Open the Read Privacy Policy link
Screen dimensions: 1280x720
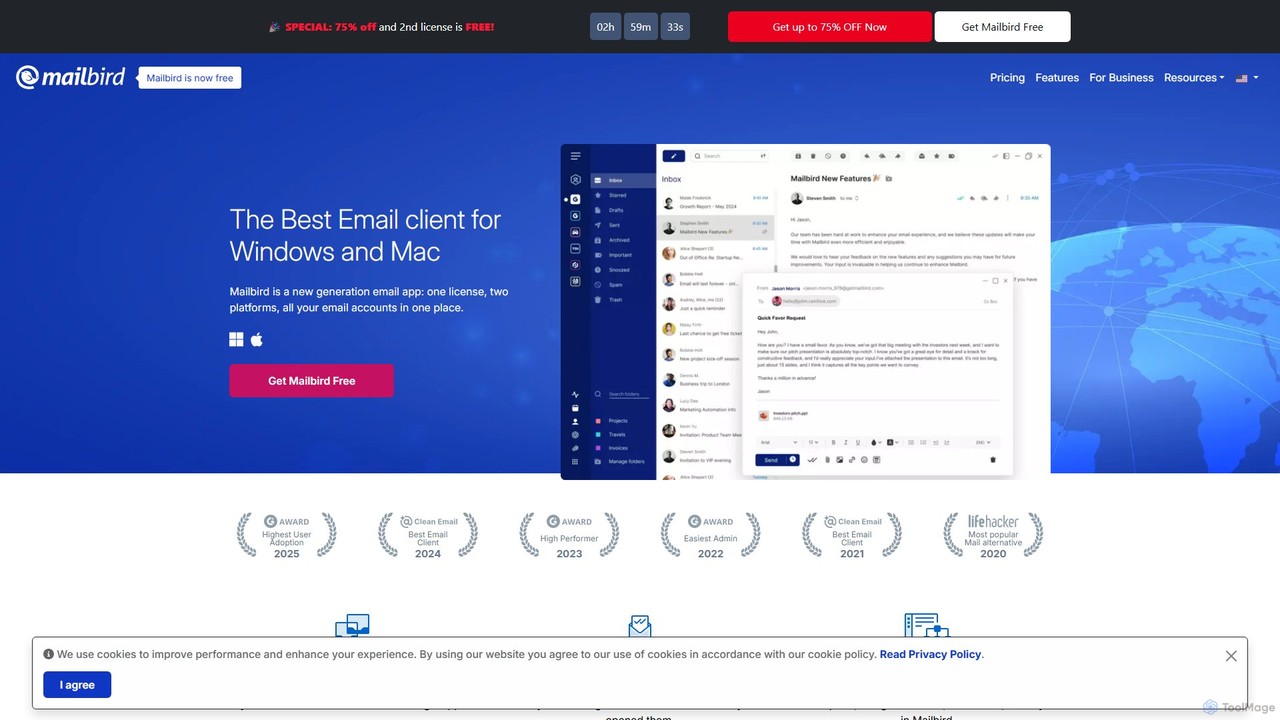point(930,654)
